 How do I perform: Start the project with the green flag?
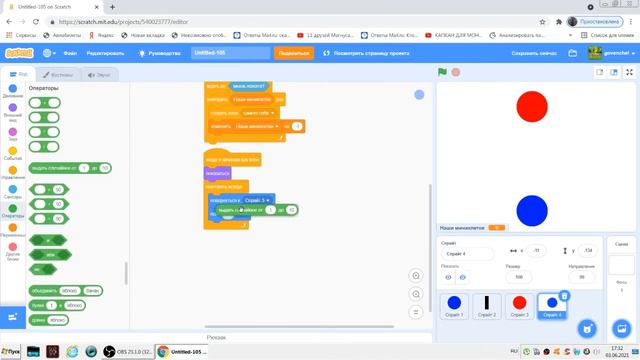coord(442,72)
